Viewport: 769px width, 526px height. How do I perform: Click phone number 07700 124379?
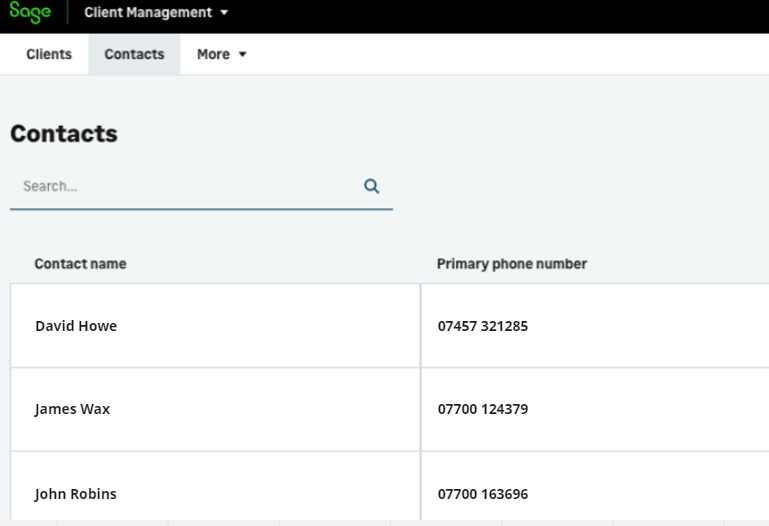click(483, 409)
